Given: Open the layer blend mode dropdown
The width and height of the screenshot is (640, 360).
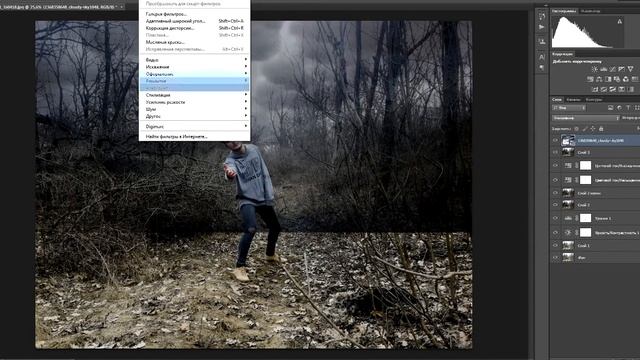Looking at the screenshot, I should pos(585,118).
